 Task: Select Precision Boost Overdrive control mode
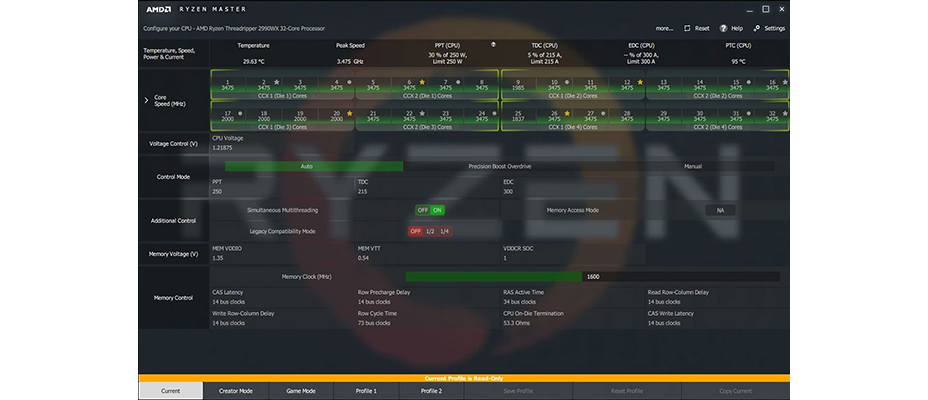(x=500, y=166)
